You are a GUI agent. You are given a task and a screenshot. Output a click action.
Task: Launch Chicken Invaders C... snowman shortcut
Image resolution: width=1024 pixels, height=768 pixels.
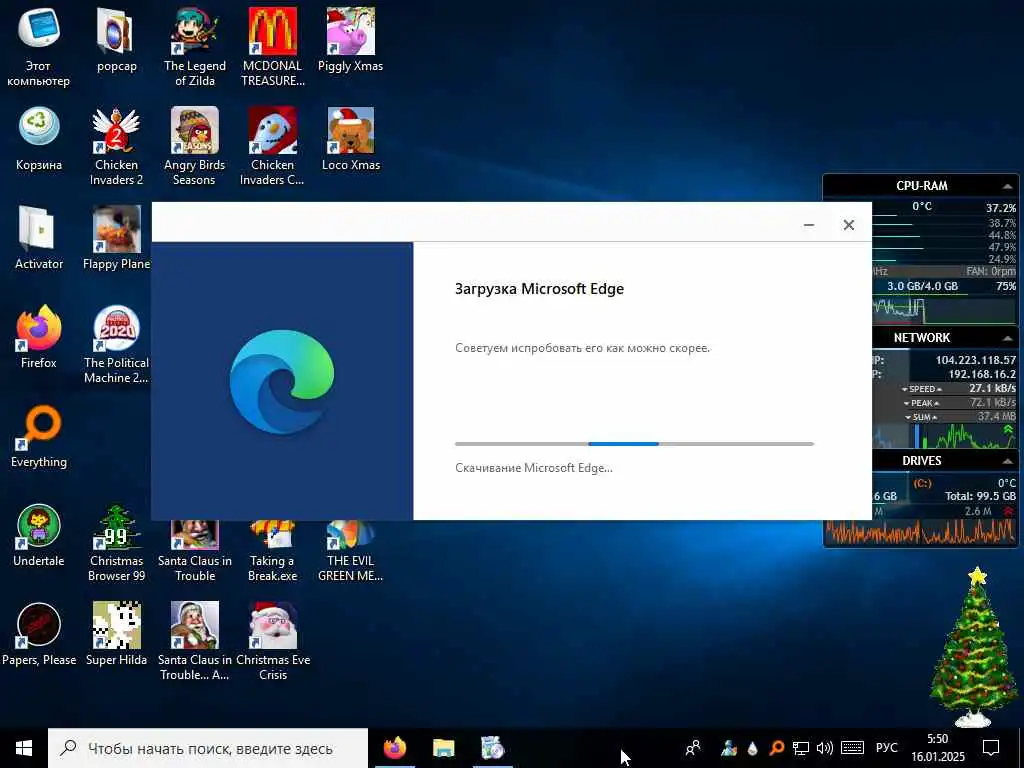(x=272, y=146)
